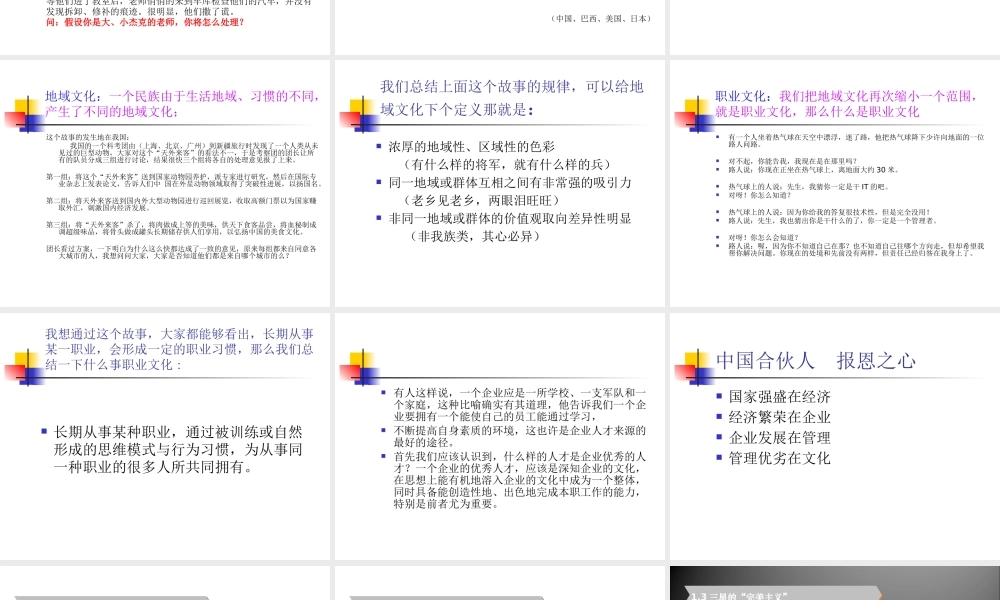Select the blank white slide at top right

tap(834, 25)
